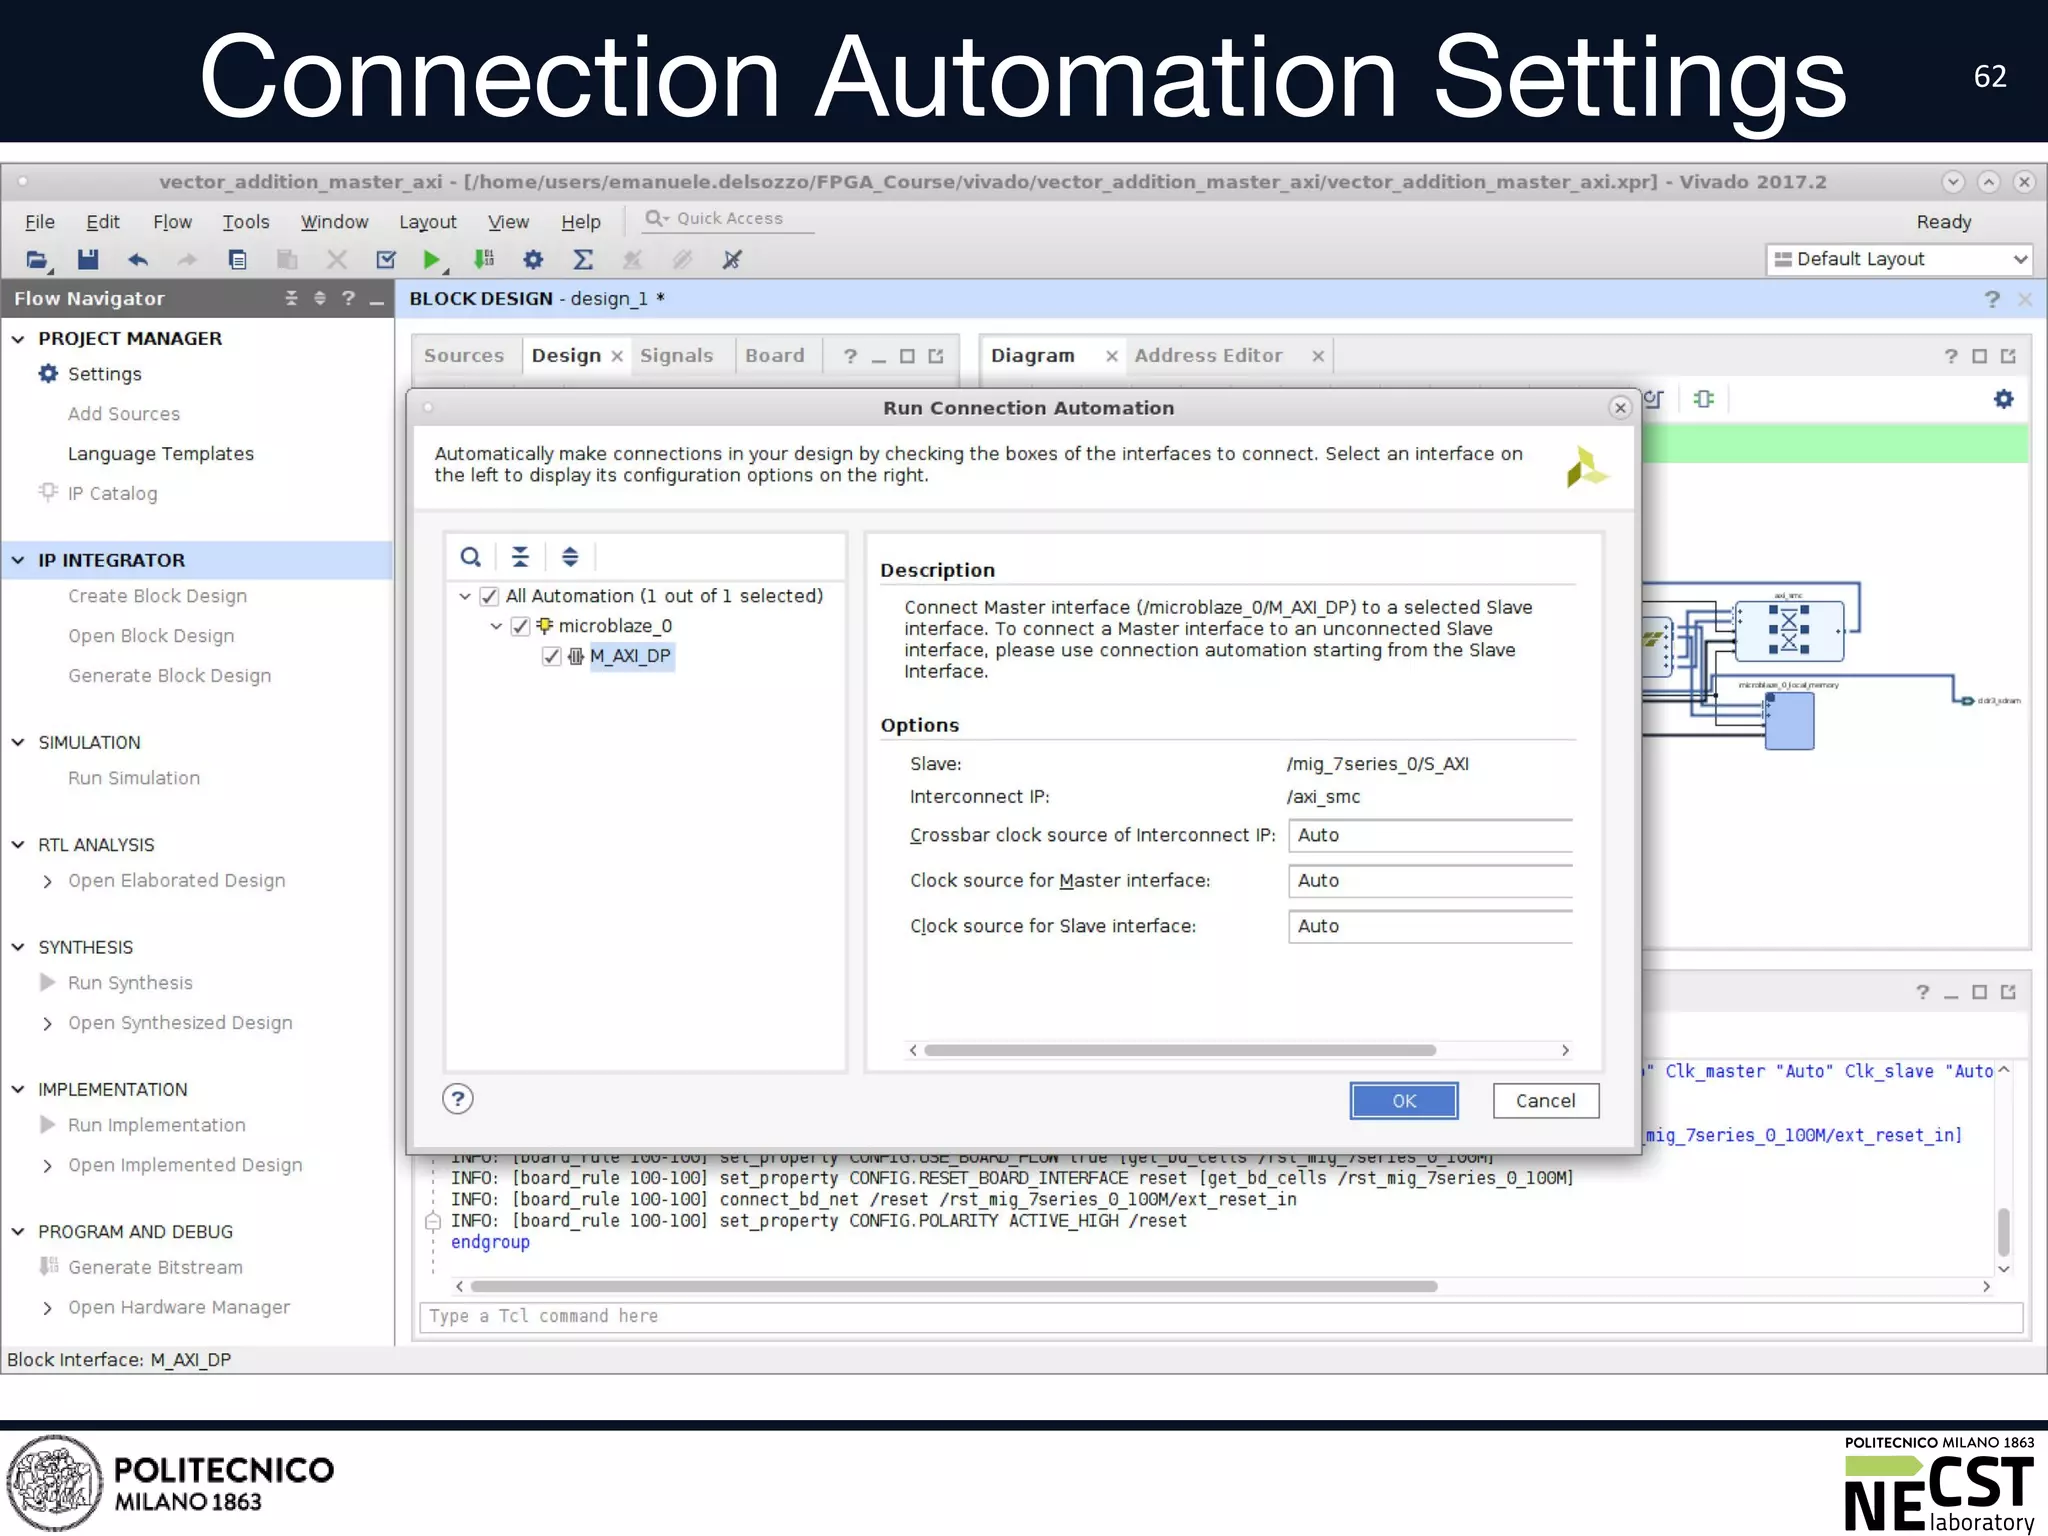This screenshot has height=1536, width=2048.
Task: Click Language Templates link
Action: pyautogui.click(x=161, y=454)
